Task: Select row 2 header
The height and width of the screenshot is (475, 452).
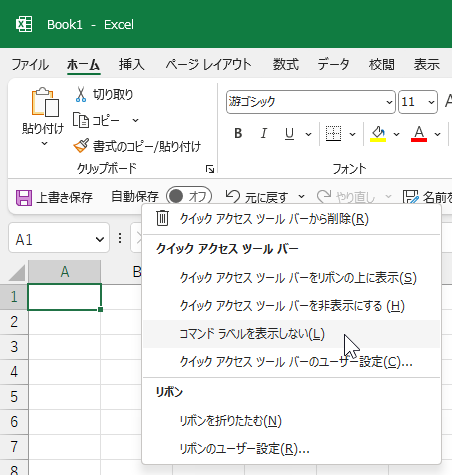Action: (x=14, y=322)
